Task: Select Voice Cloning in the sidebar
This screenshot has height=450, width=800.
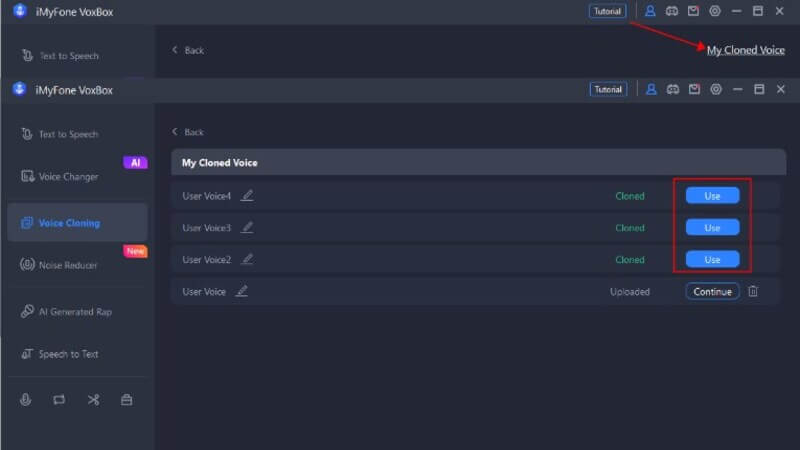Action: click(78, 223)
